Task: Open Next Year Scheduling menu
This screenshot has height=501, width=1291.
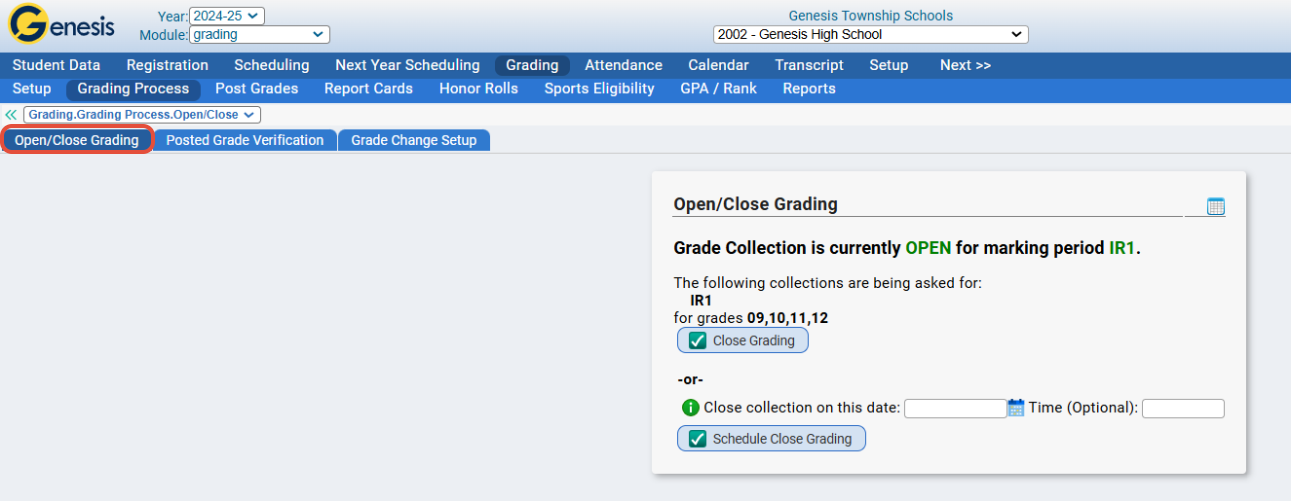Action: [x=407, y=65]
